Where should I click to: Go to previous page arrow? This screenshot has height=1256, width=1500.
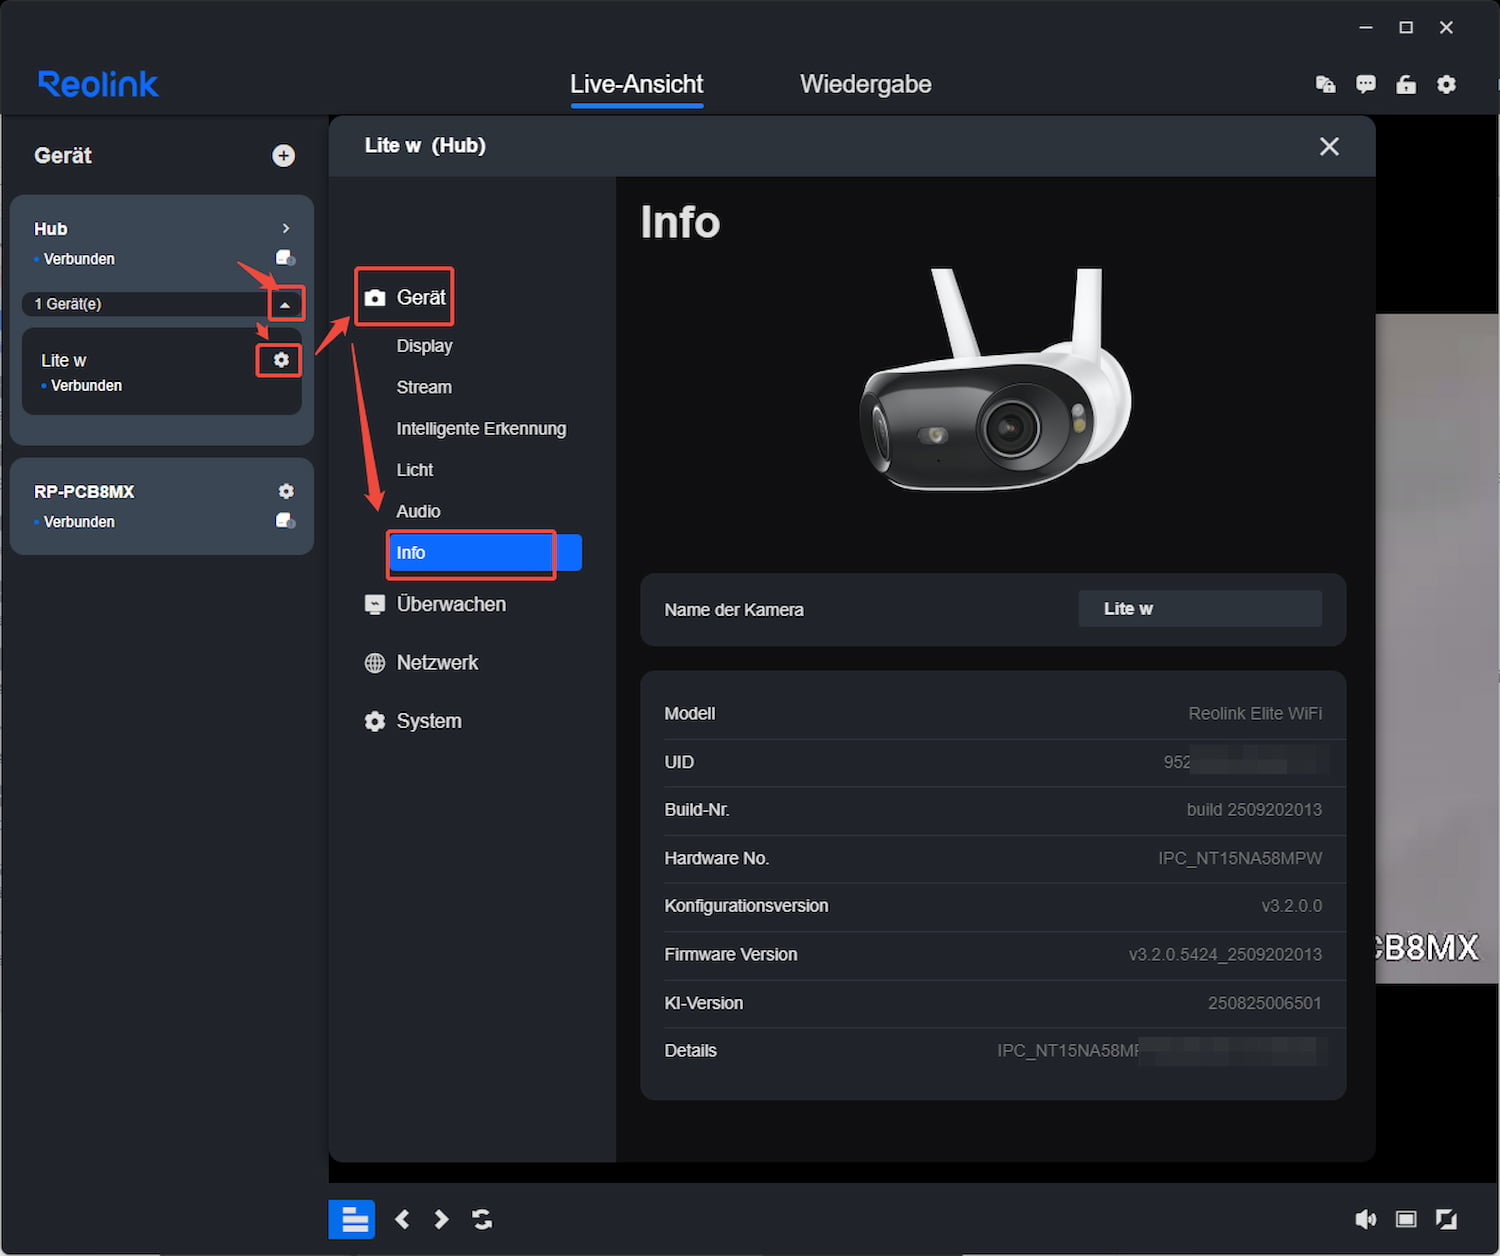pos(402,1219)
